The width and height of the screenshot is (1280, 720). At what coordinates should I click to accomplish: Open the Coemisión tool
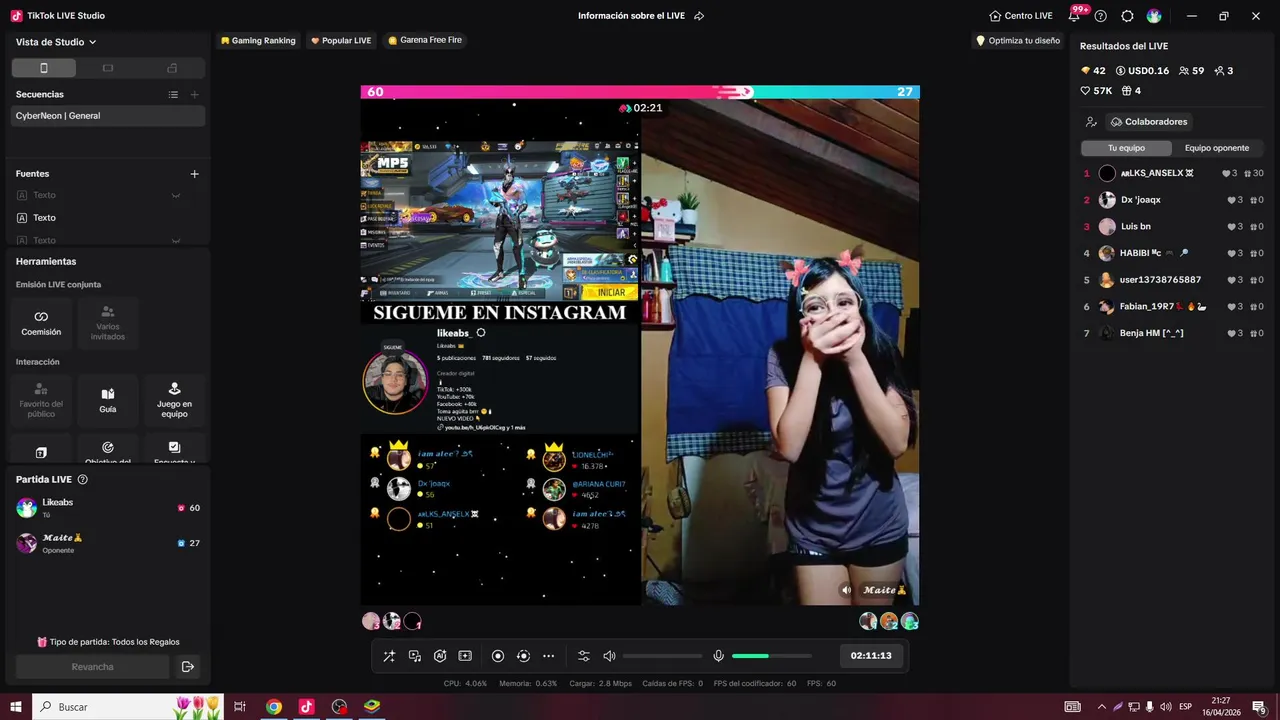[41, 323]
